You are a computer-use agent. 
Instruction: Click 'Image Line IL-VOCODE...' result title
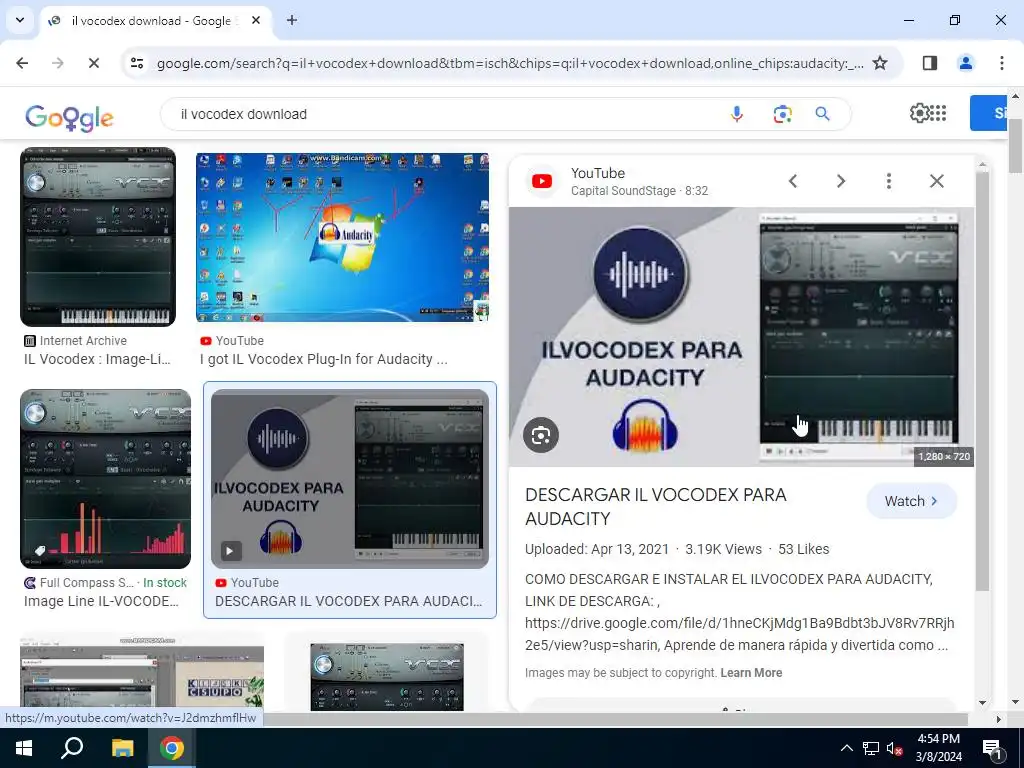click(101, 601)
